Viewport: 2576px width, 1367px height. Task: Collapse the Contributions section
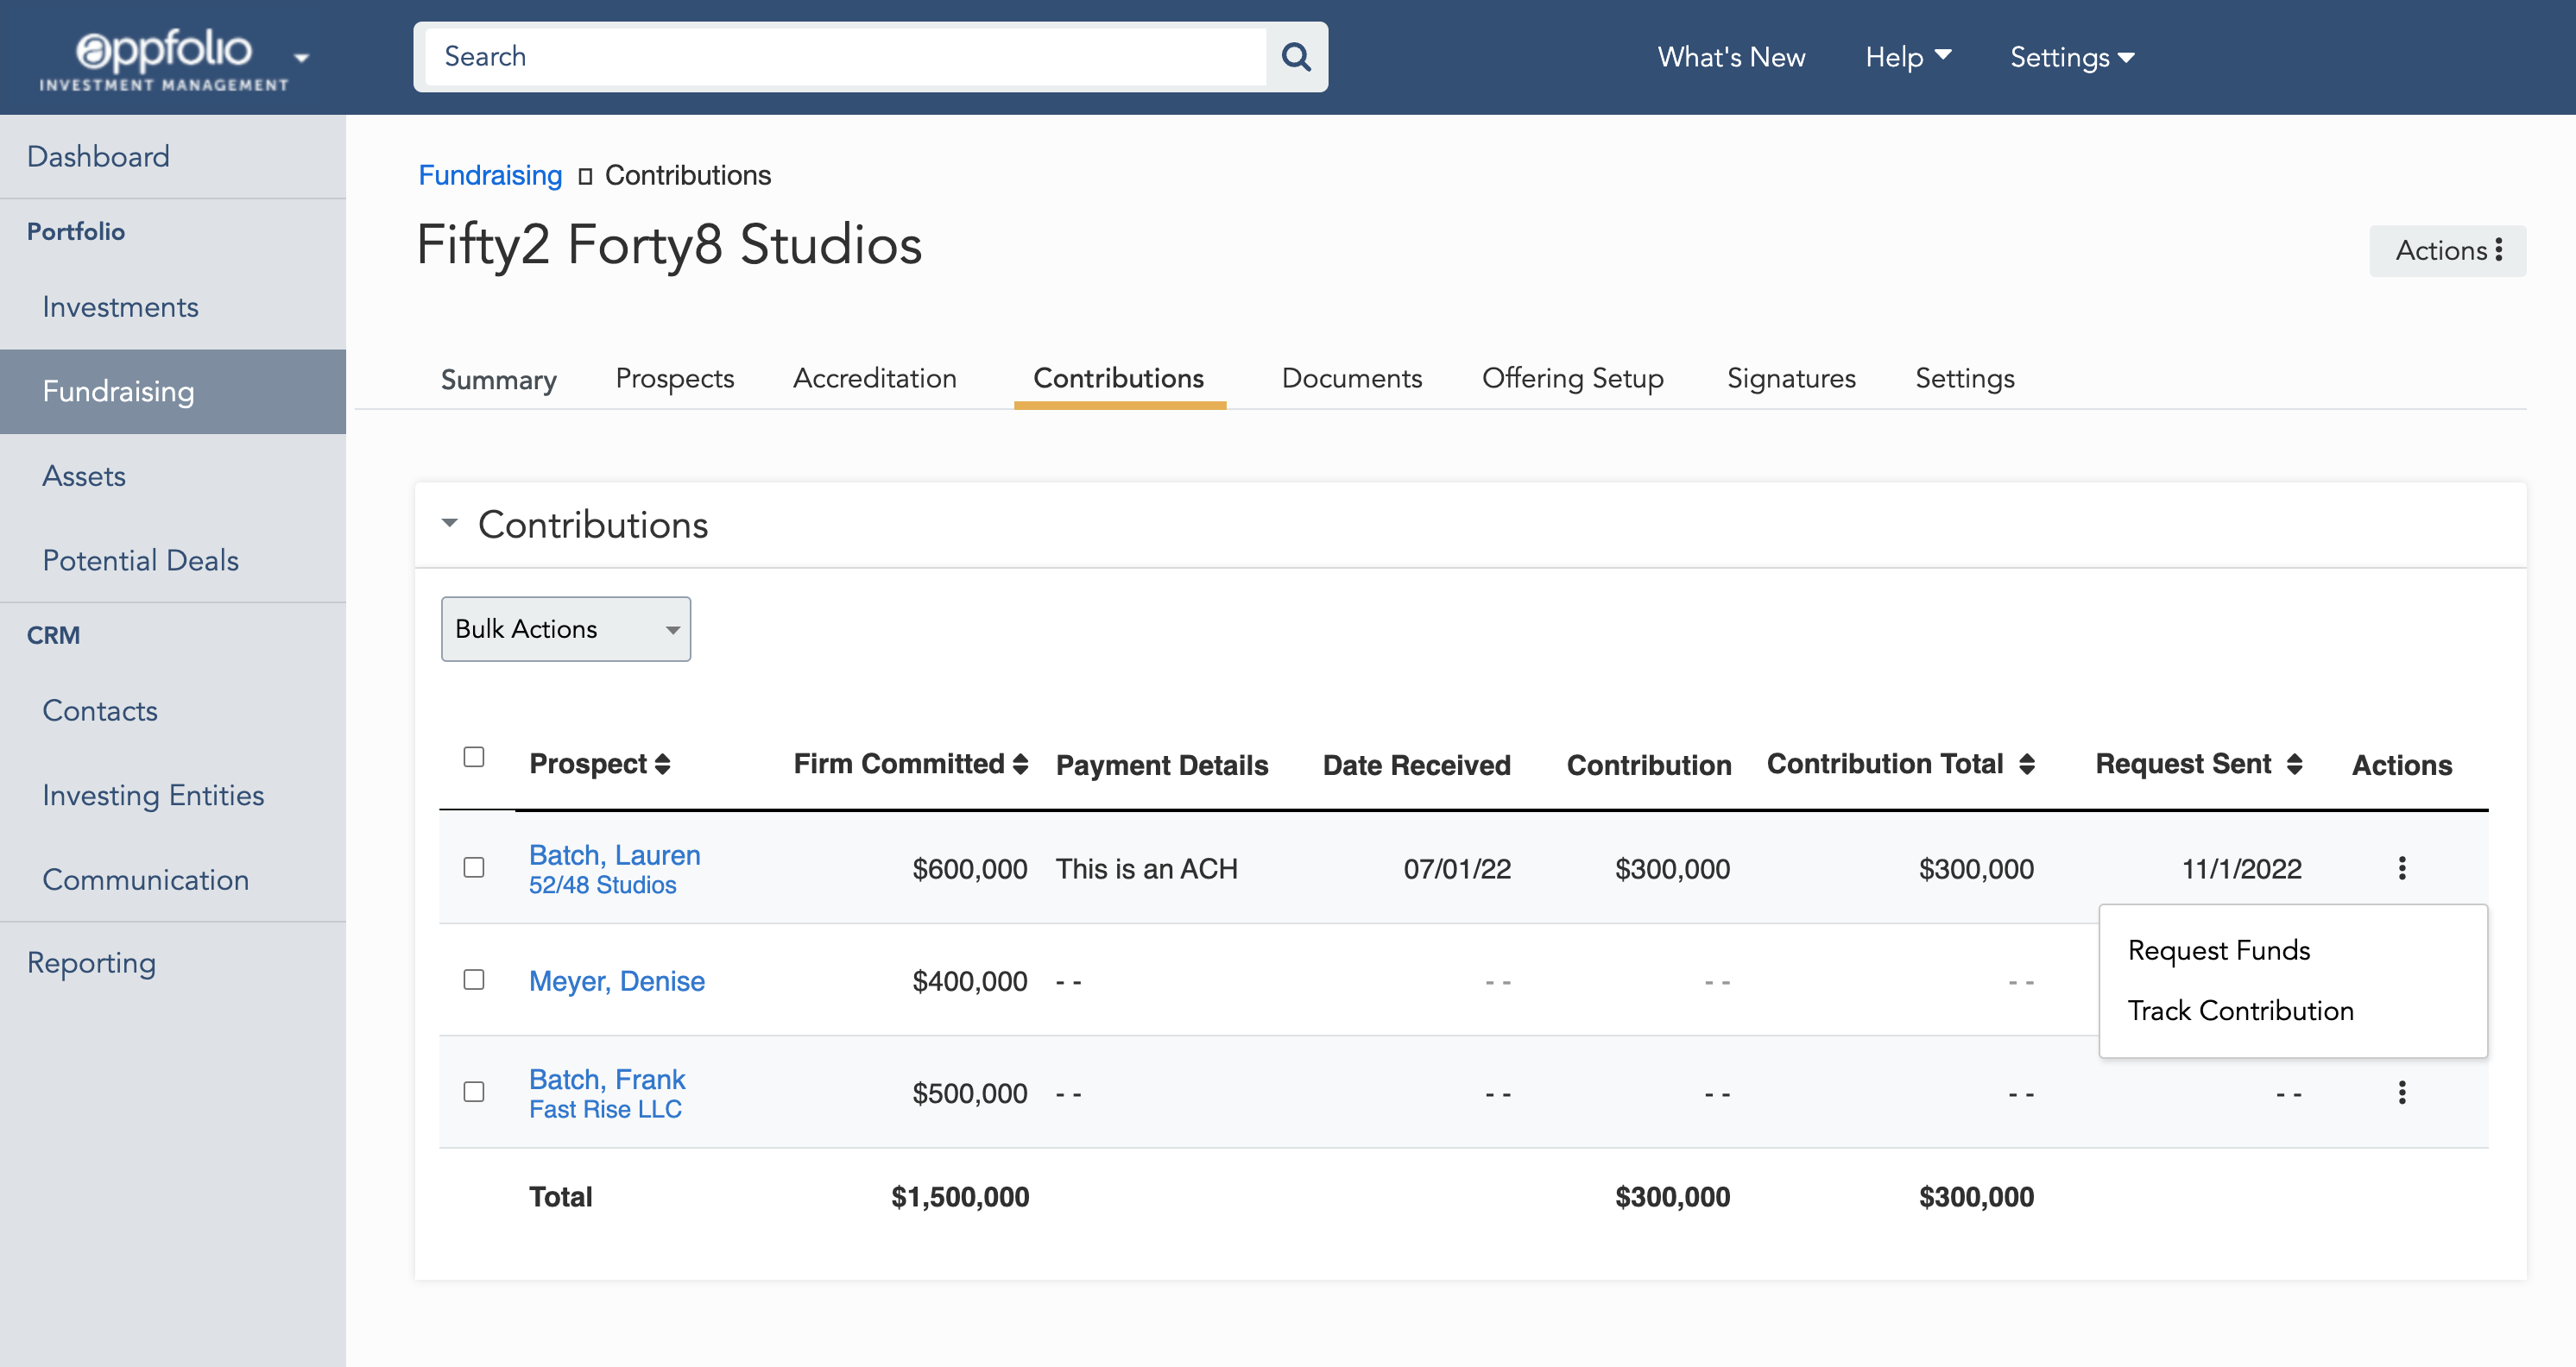(450, 523)
